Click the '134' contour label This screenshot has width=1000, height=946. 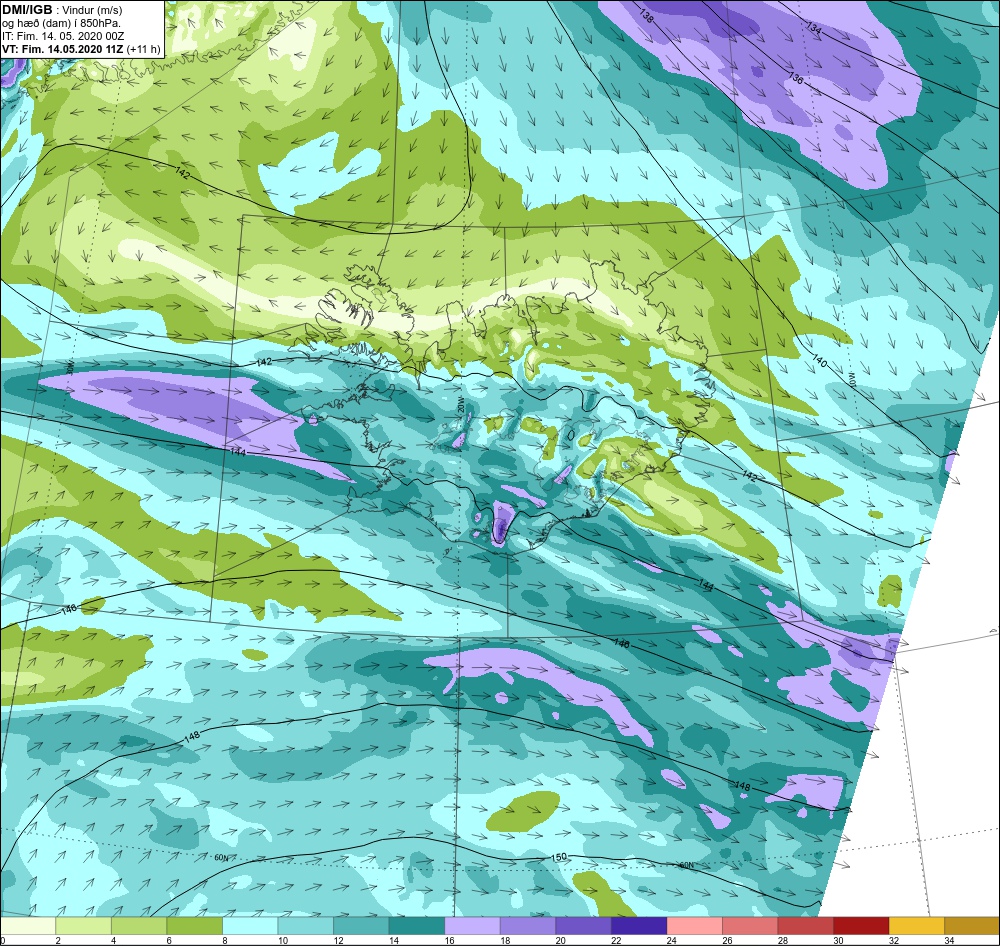click(813, 27)
